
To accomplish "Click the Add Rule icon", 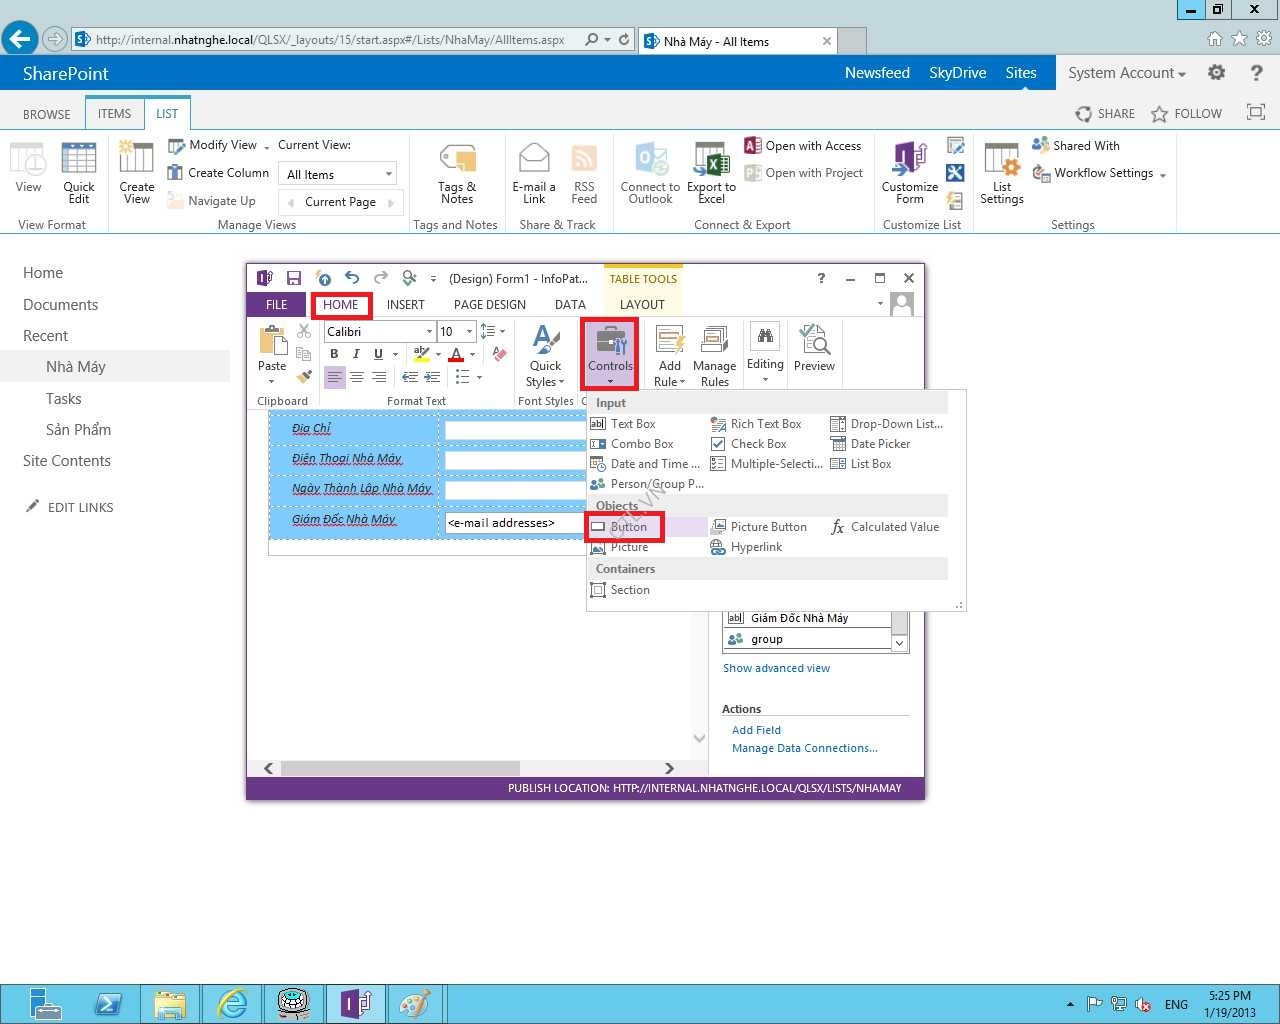I will 670,354.
